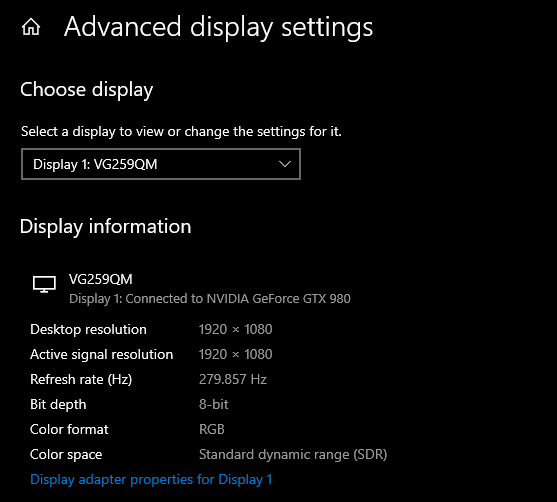The height and width of the screenshot is (502, 557).
Task: Click the 279.857 Hz refresh rate value
Action: click(233, 379)
